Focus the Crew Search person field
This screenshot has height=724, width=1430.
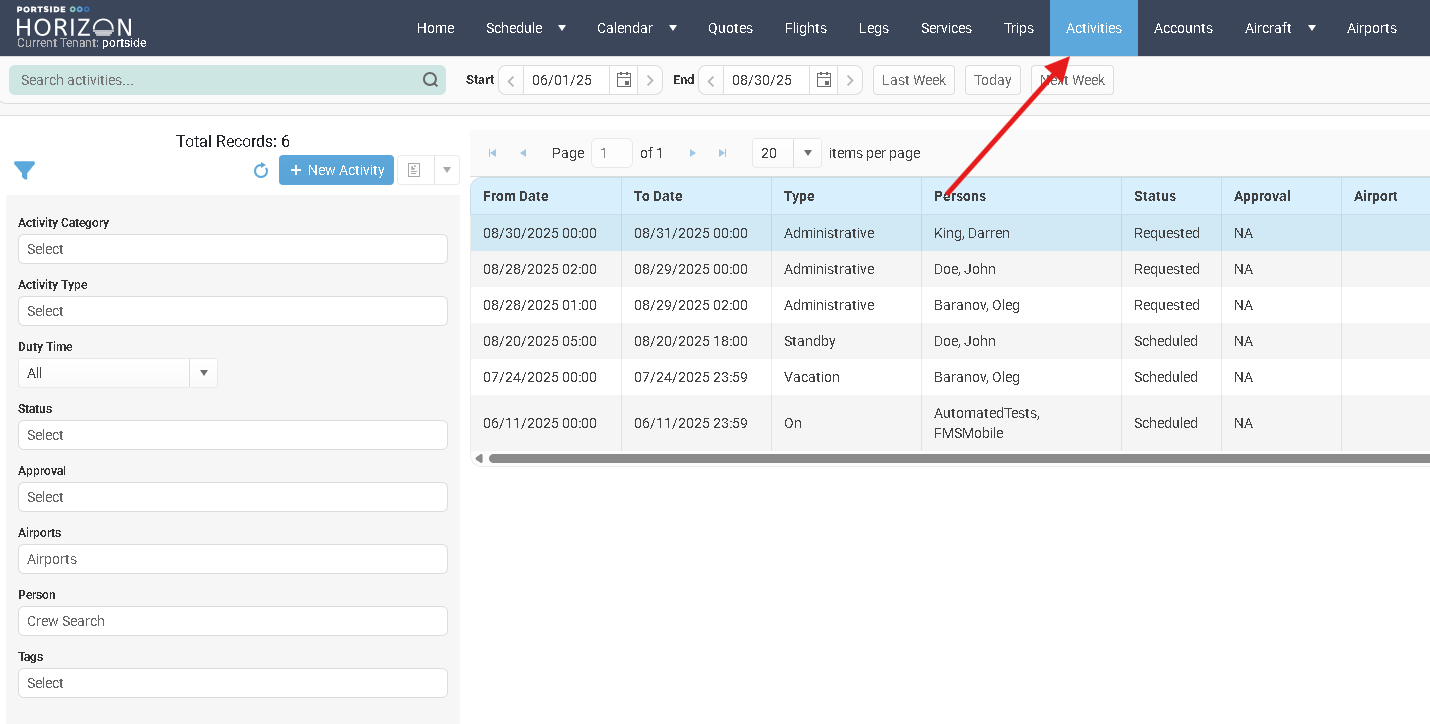click(232, 621)
